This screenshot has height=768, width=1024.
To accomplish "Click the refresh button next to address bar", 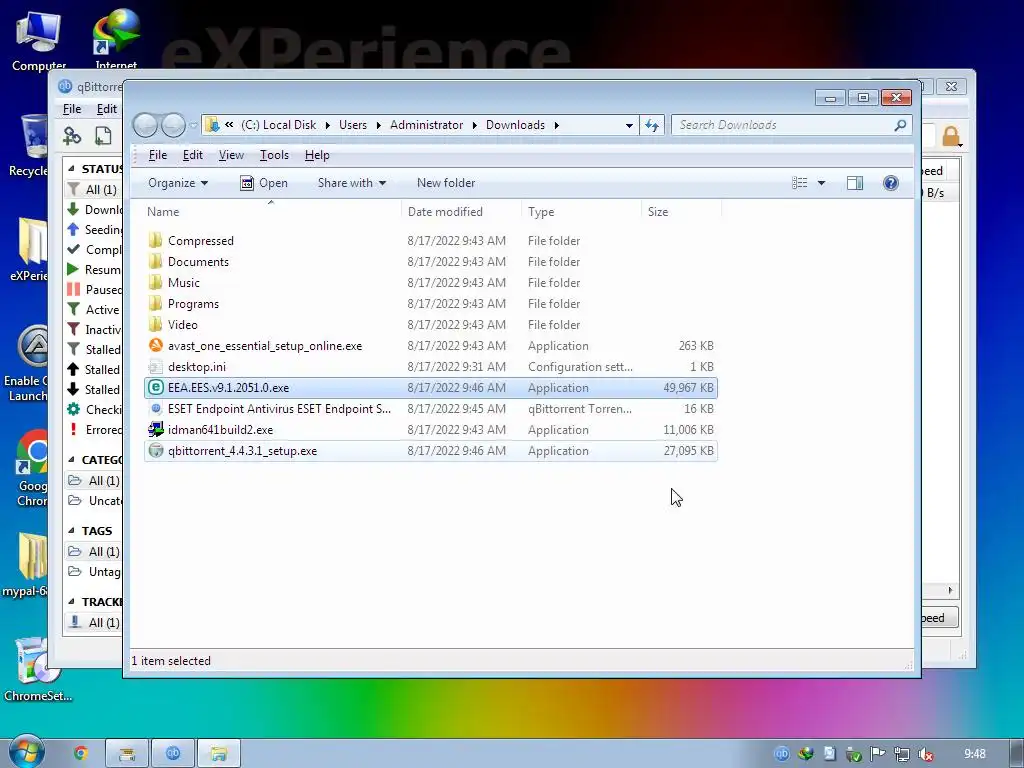I will [652, 125].
